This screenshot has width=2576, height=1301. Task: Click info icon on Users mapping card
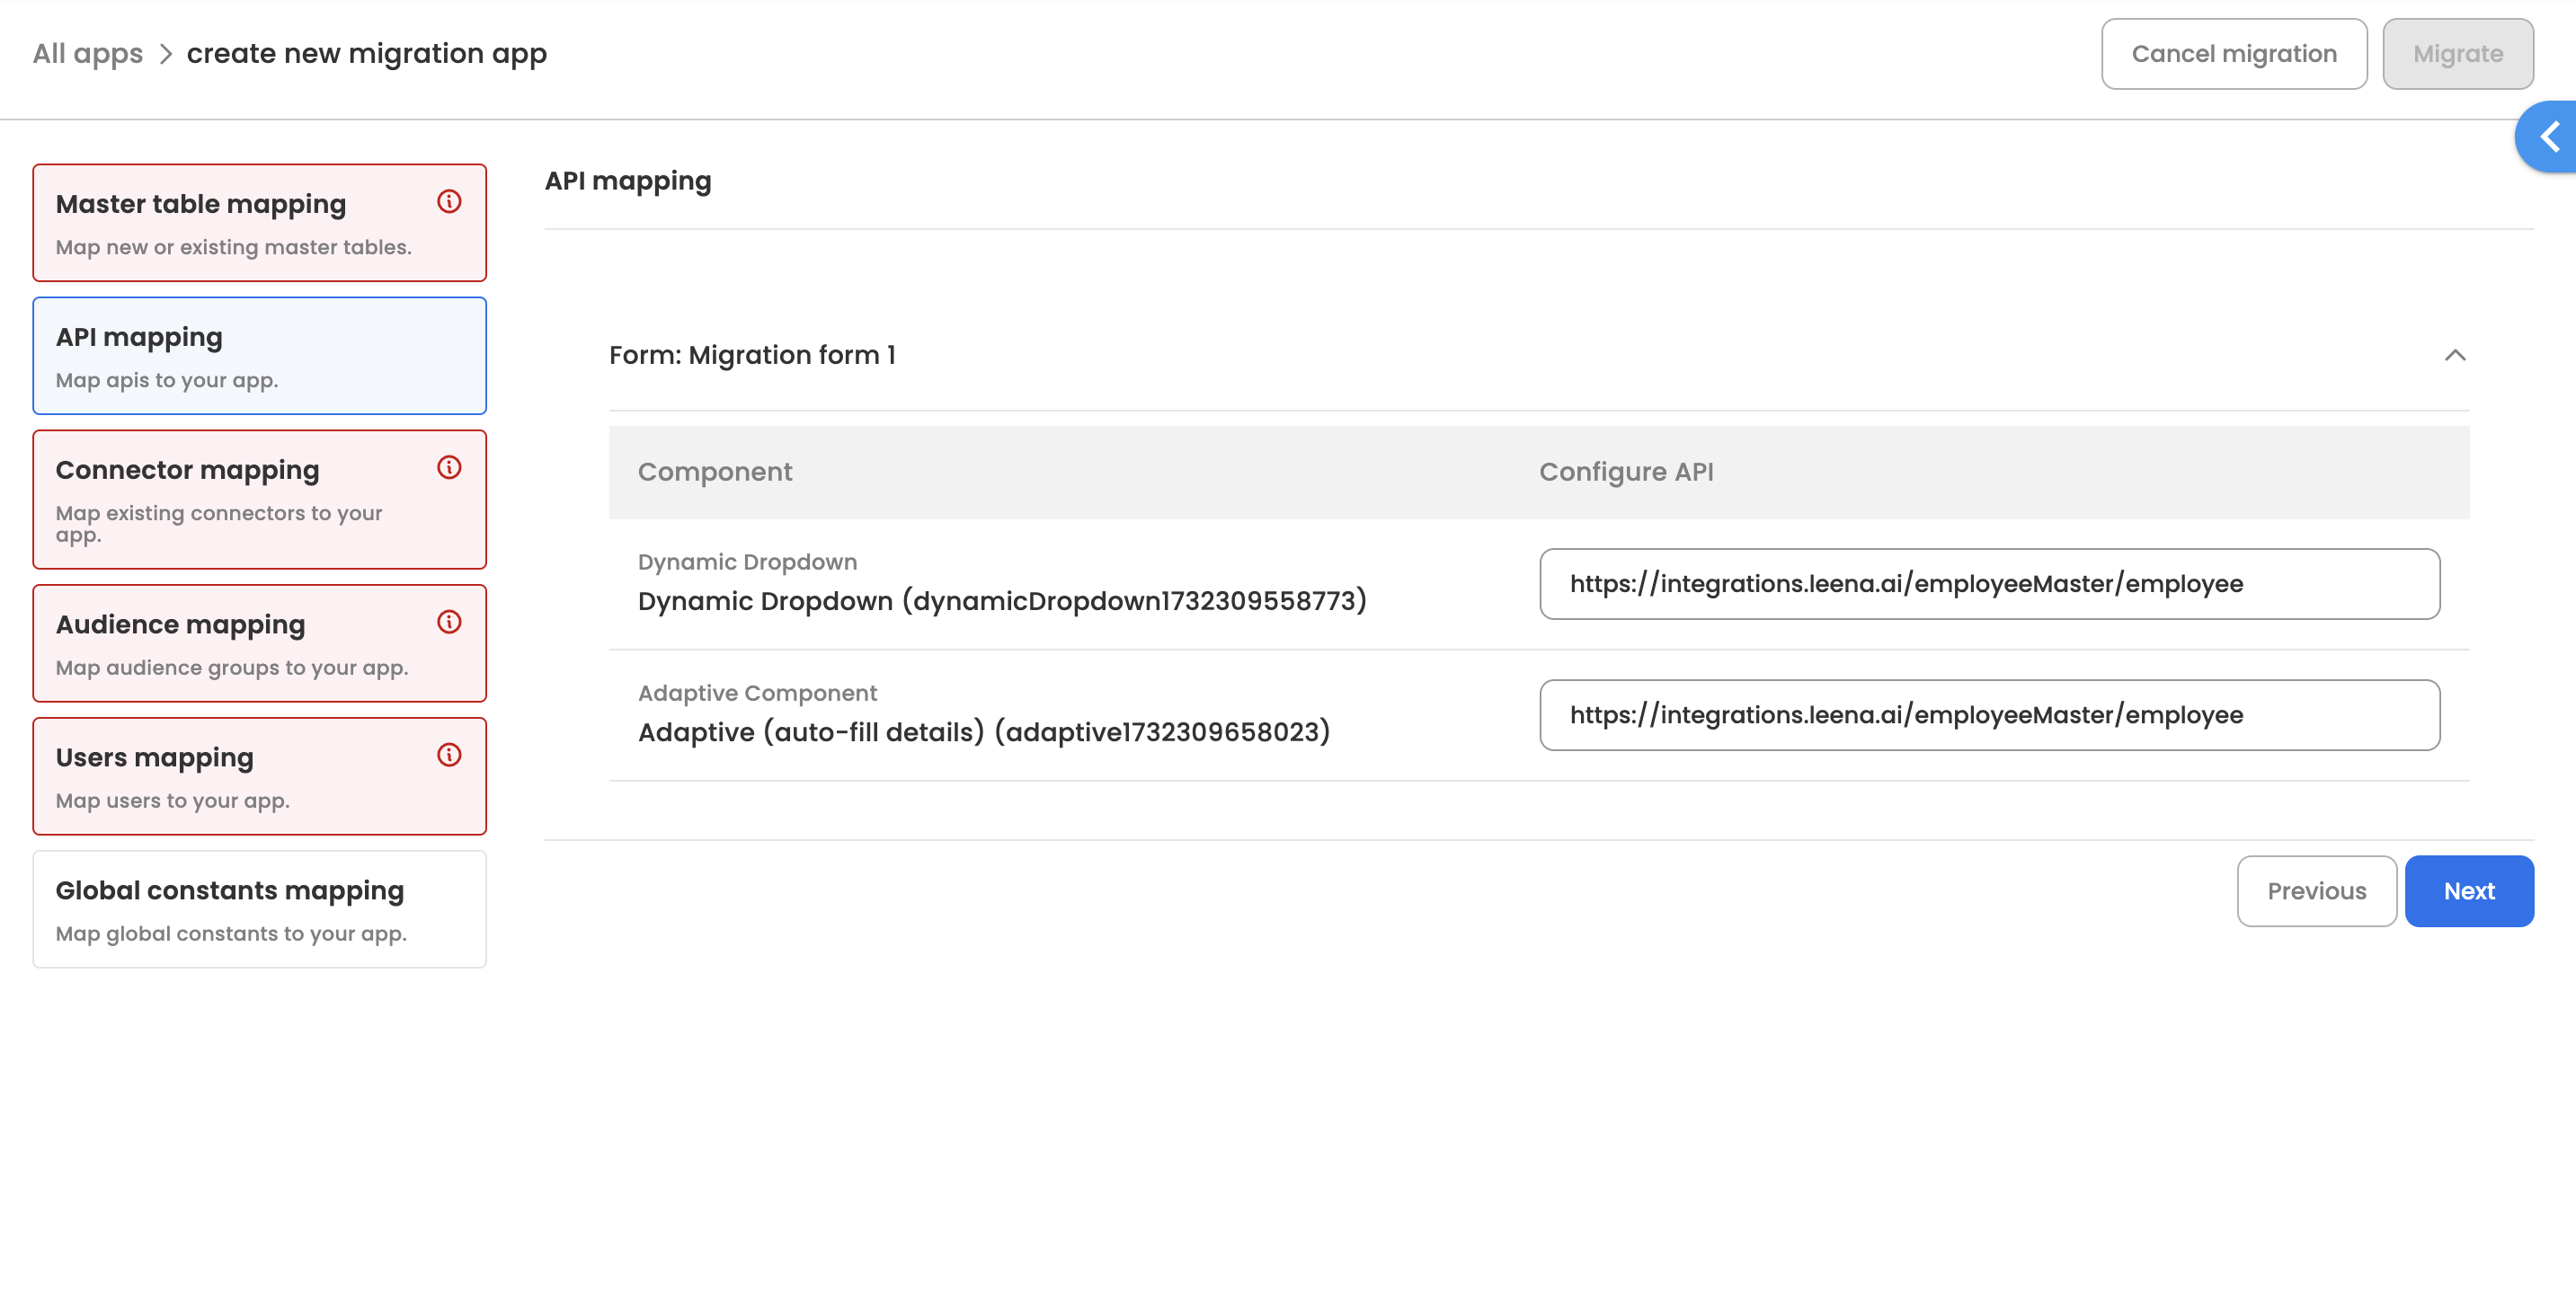449,755
